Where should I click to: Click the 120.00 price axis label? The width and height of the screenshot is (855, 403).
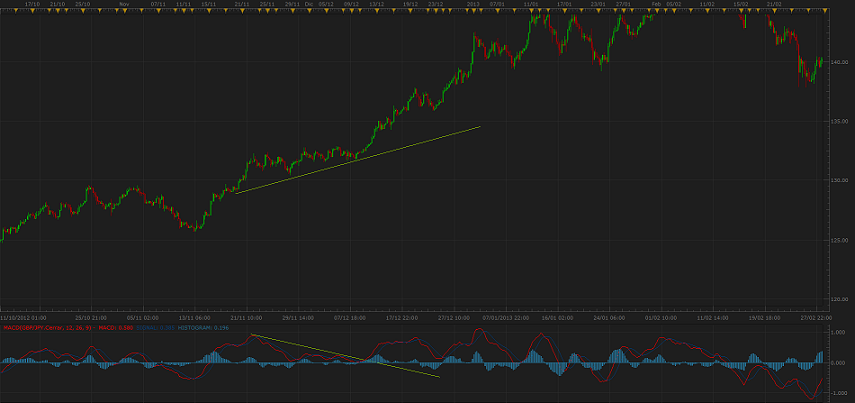[x=838, y=299]
